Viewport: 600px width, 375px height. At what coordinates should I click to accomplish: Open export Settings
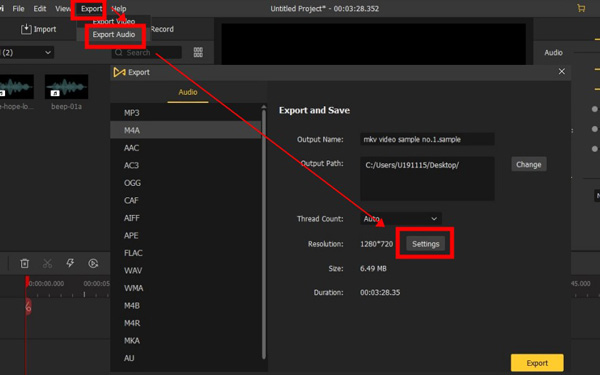point(426,244)
